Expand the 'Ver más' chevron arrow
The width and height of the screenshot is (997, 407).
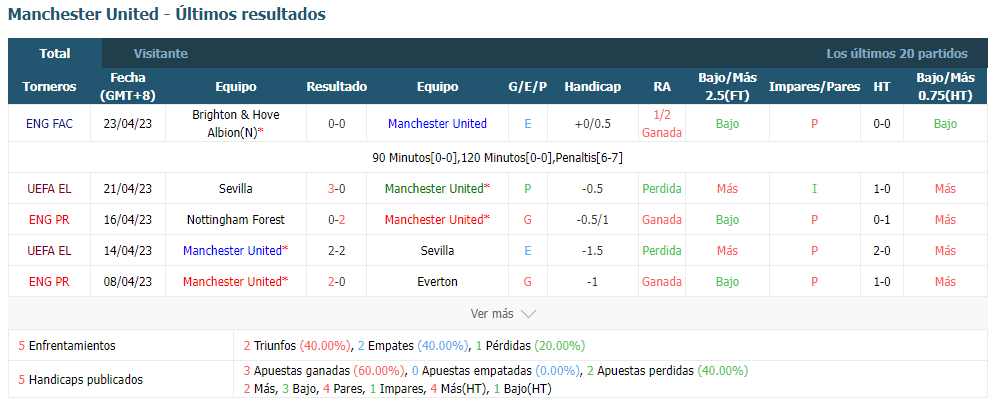click(x=528, y=314)
